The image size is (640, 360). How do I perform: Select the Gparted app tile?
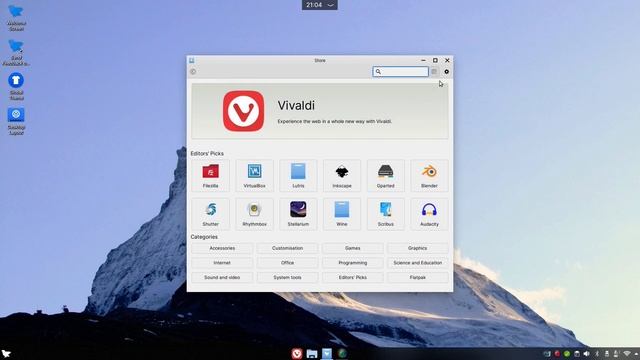tap(385, 176)
